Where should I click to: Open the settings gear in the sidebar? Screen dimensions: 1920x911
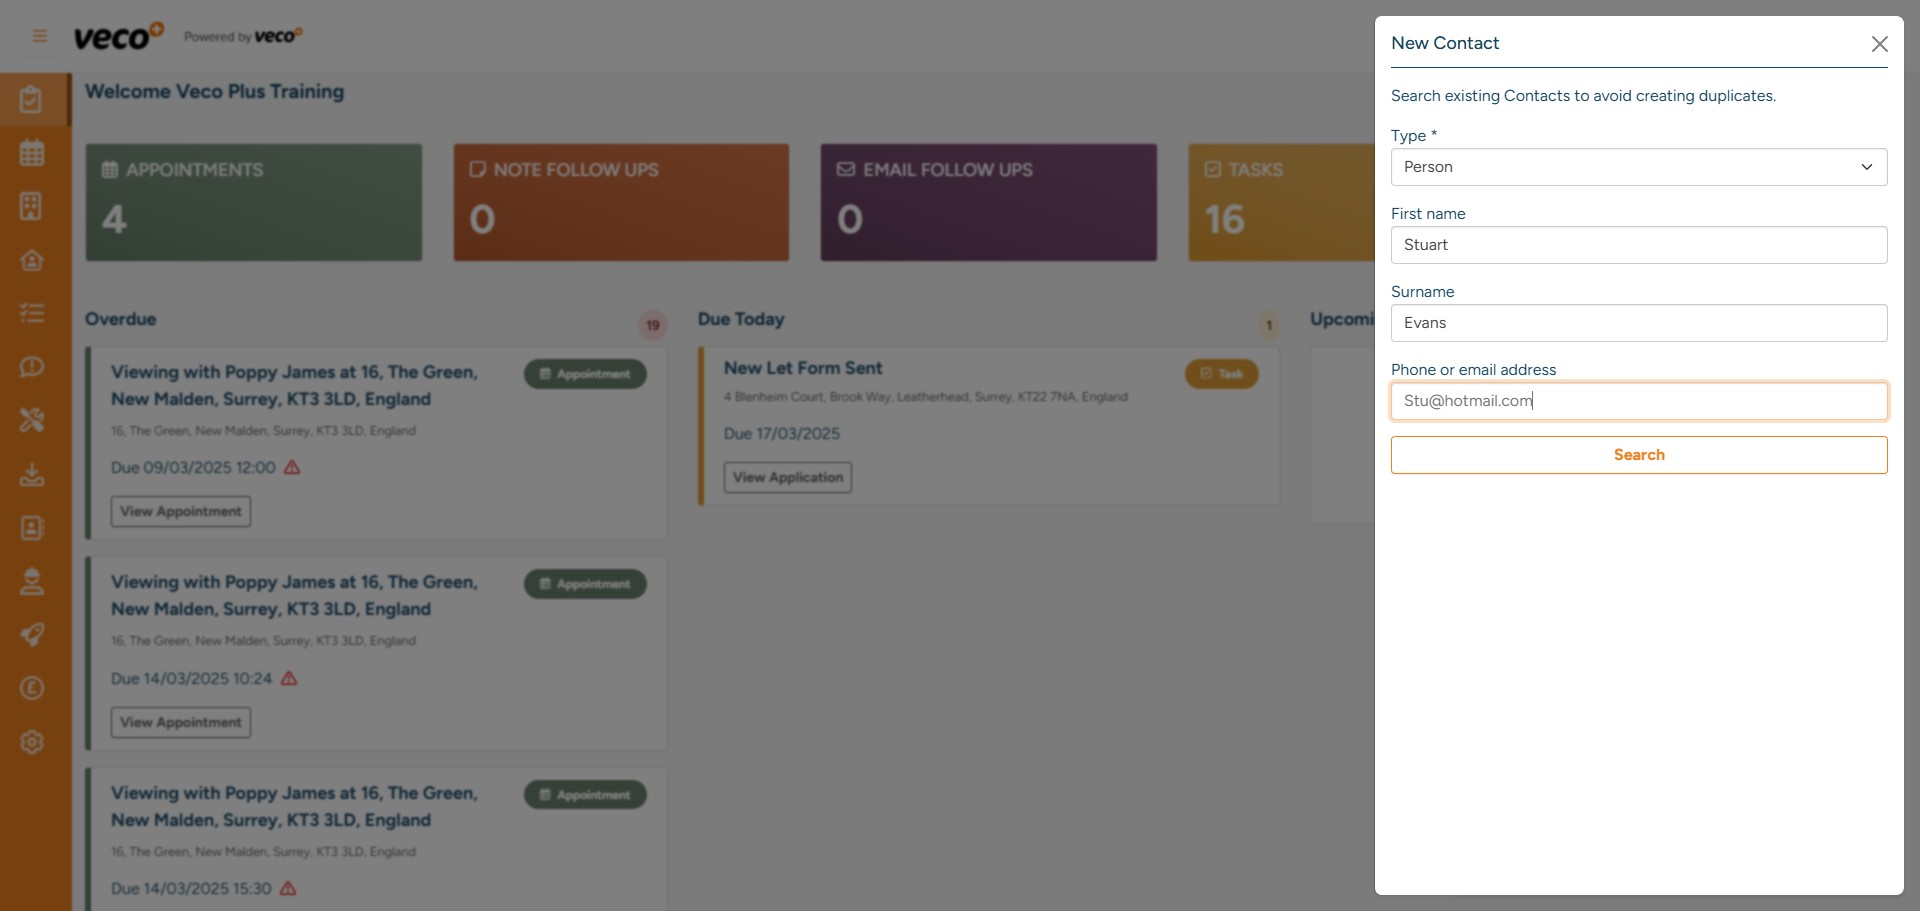33,742
